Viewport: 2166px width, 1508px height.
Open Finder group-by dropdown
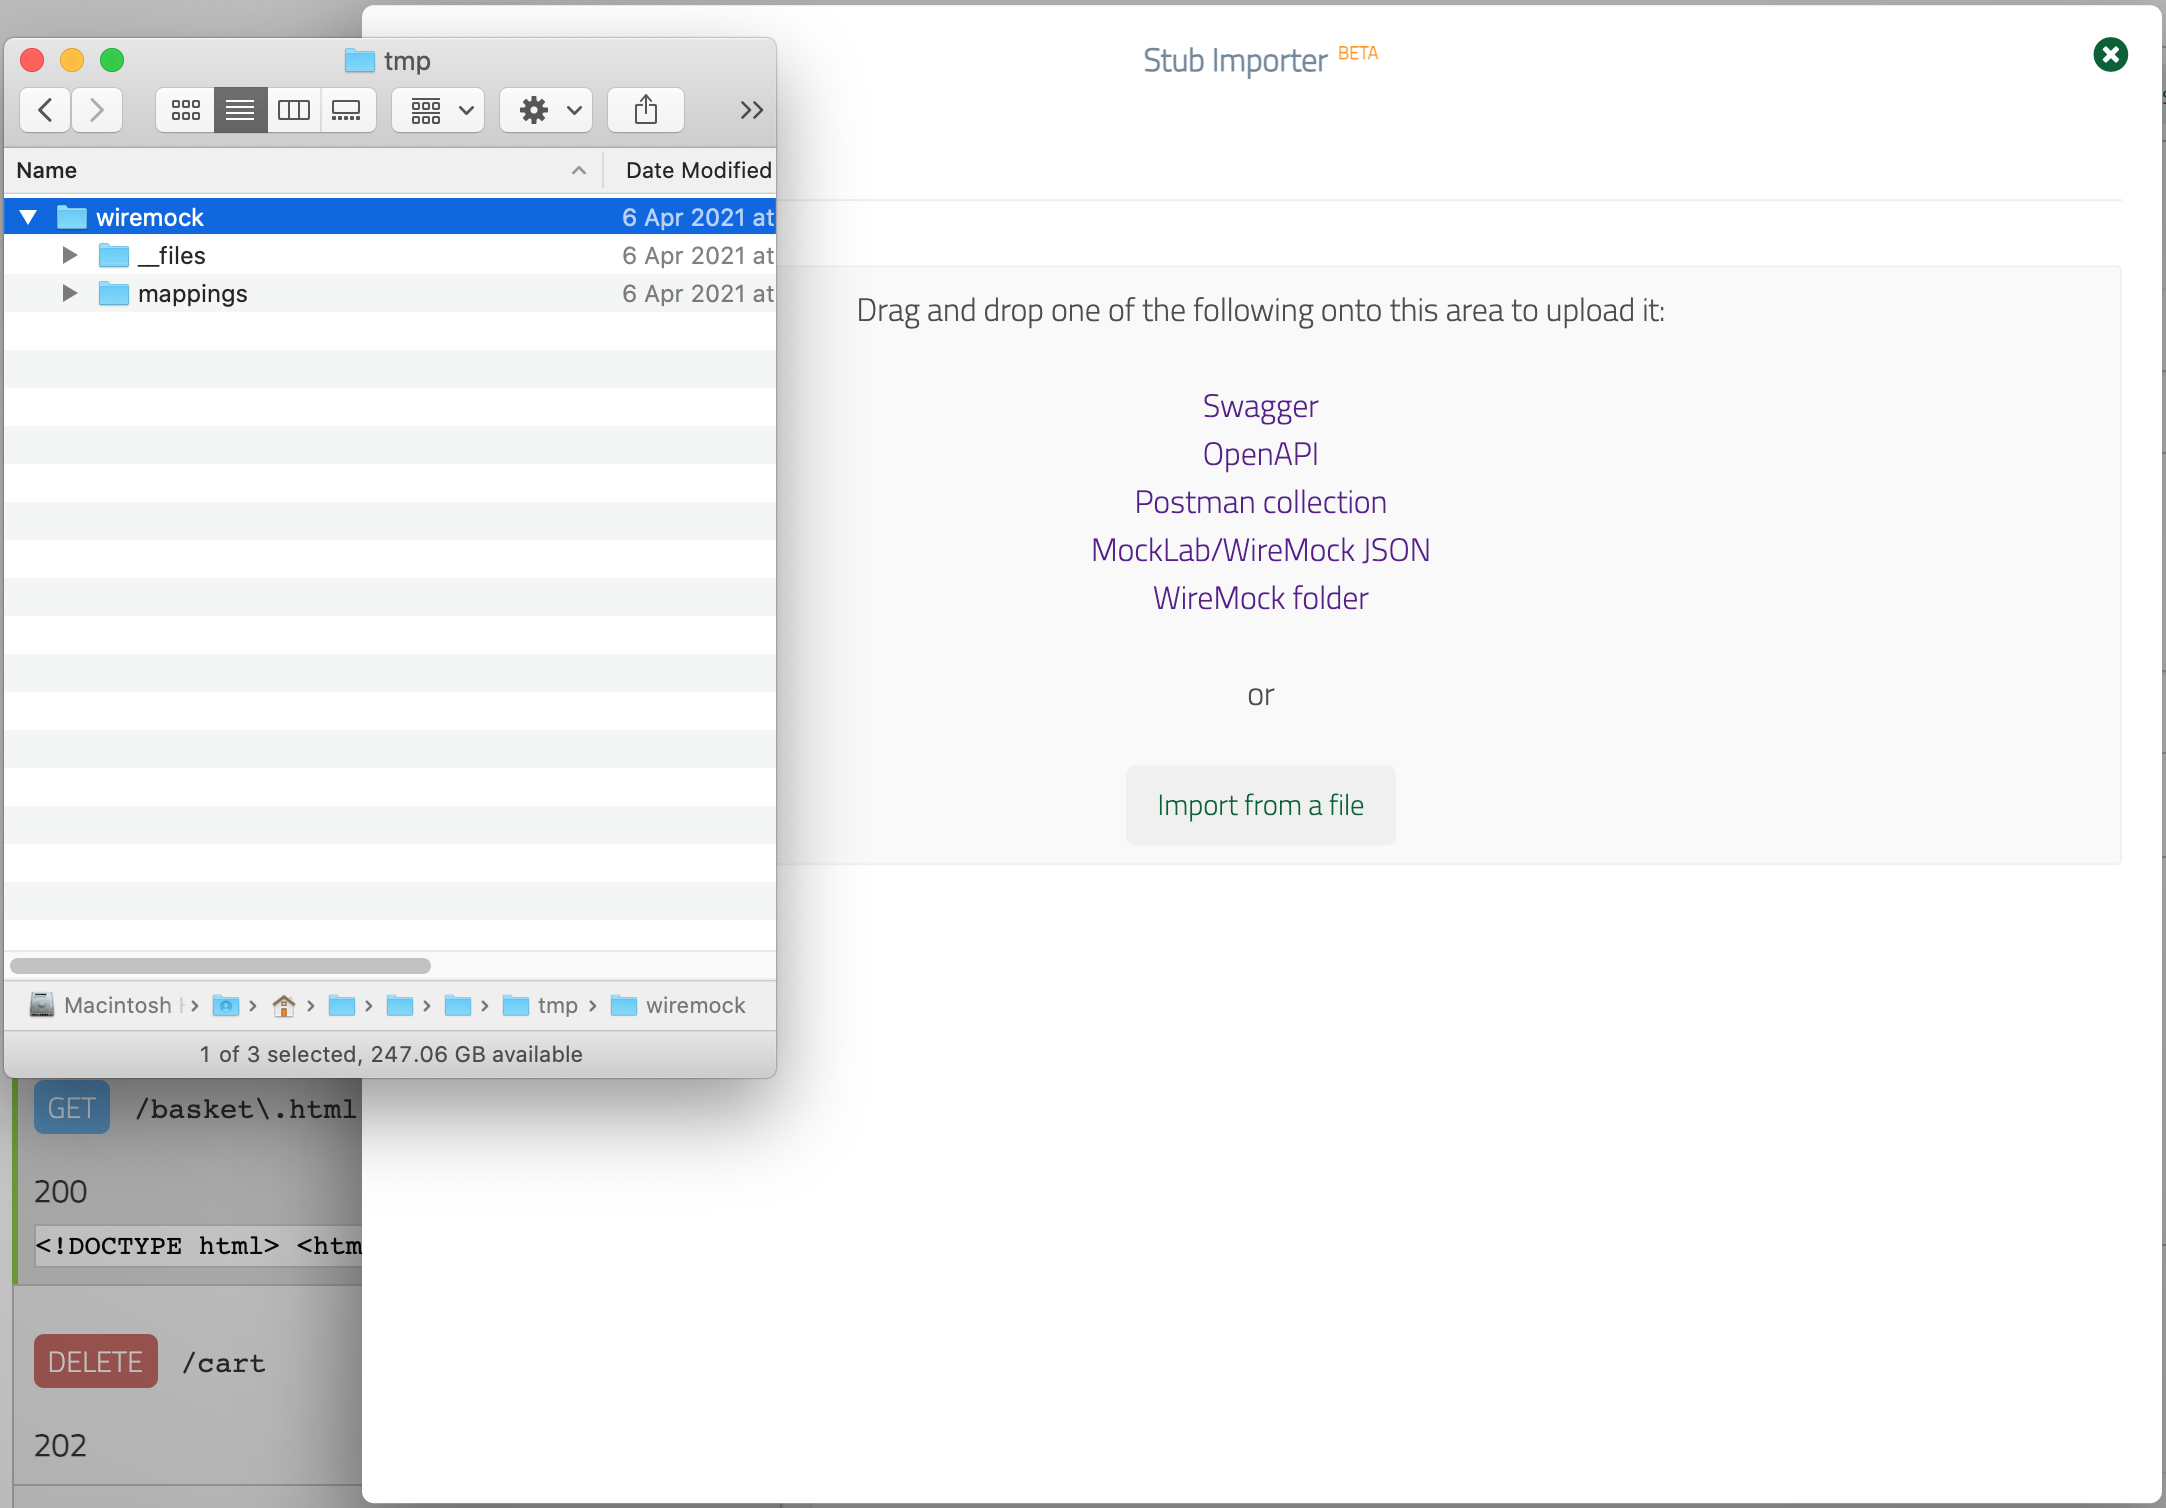[439, 110]
